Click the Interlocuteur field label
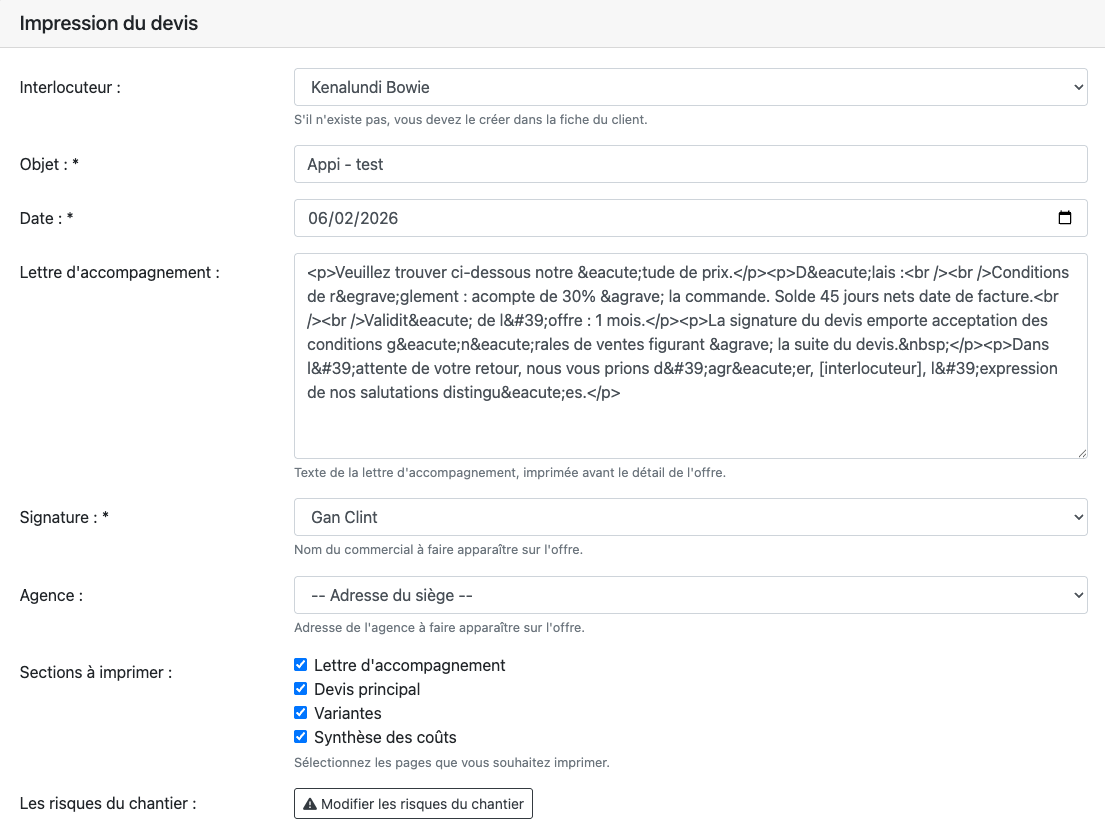 tap(70, 87)
